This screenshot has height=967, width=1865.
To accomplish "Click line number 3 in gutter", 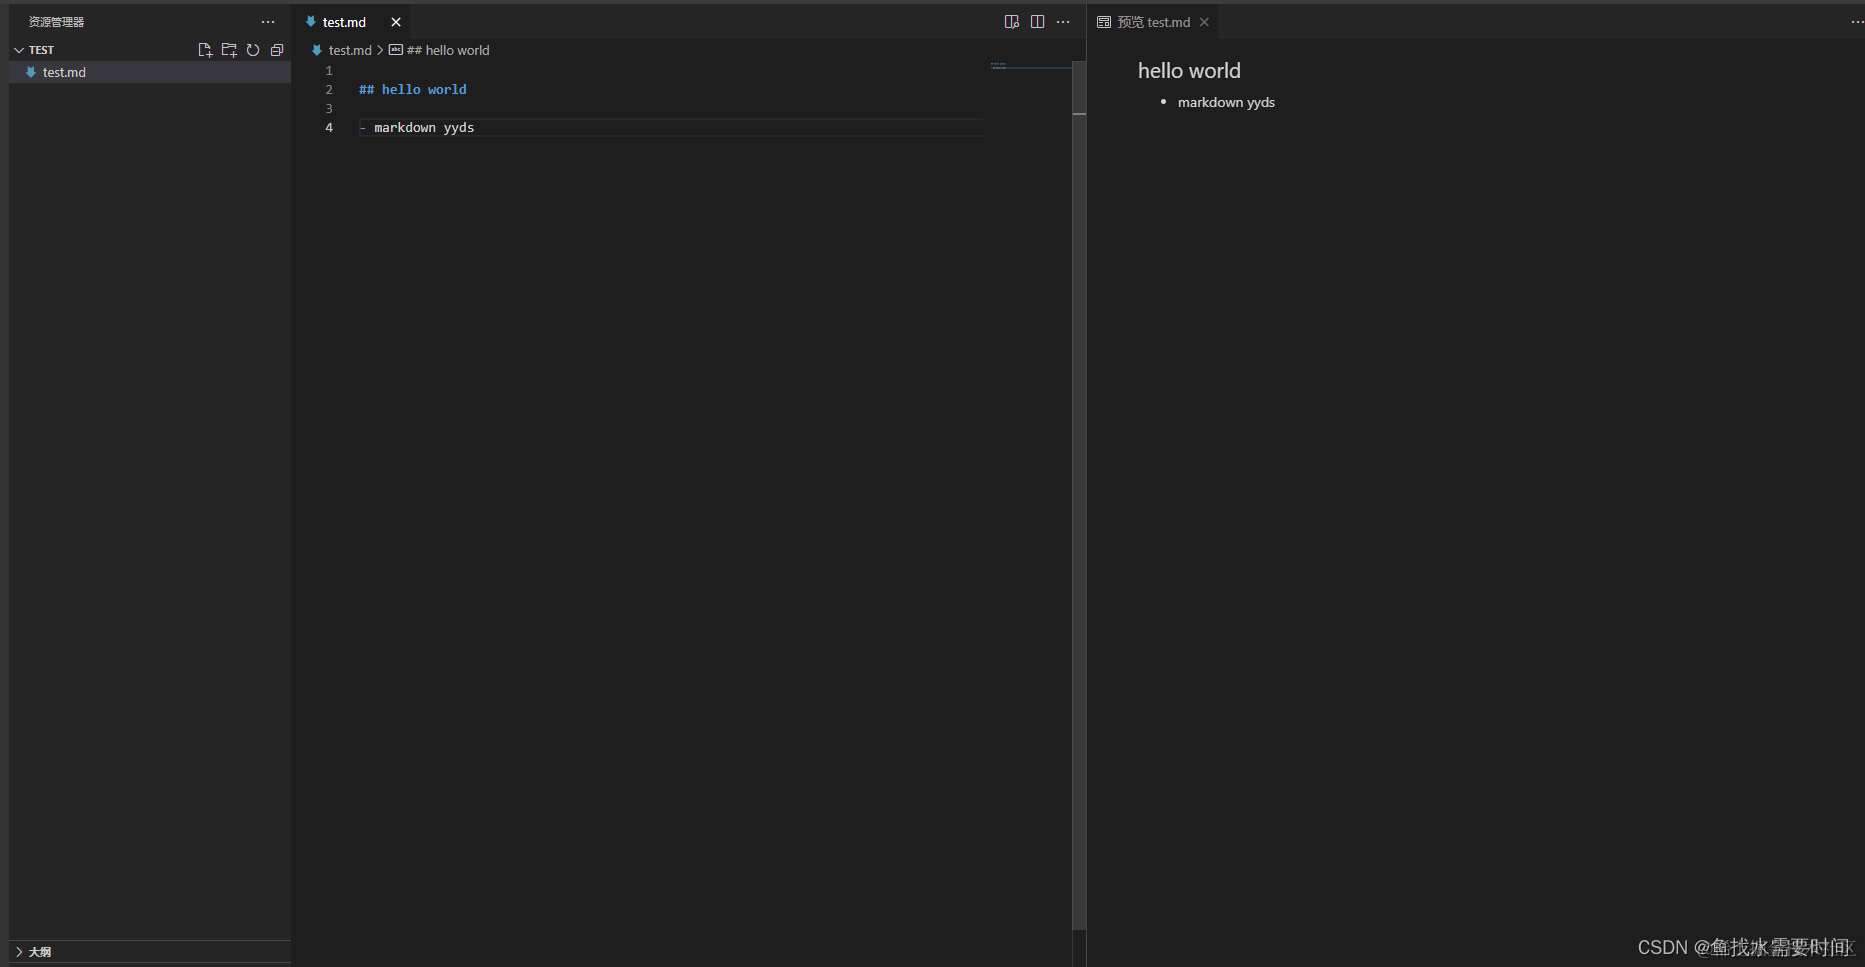I will pos(329,109).
